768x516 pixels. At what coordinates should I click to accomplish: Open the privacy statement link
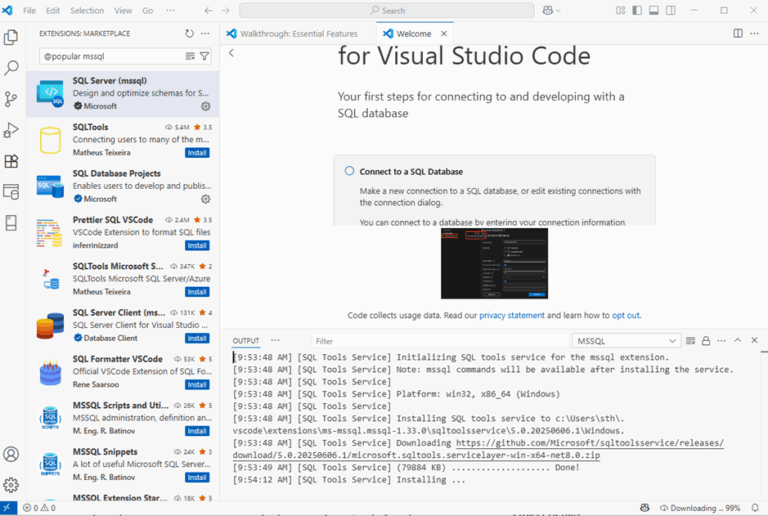[511, 315]
